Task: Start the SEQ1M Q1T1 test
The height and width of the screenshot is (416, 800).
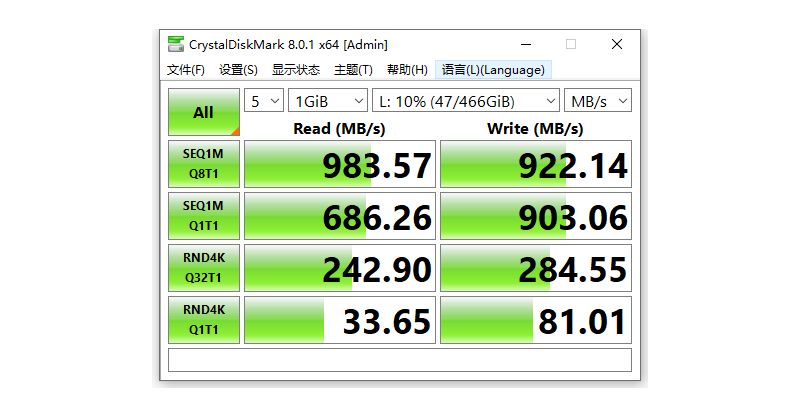Action: pos(204,216)
